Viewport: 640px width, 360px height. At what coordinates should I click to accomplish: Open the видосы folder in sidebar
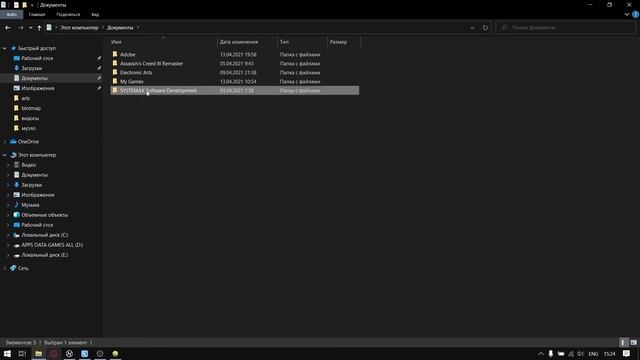(30, 118)
